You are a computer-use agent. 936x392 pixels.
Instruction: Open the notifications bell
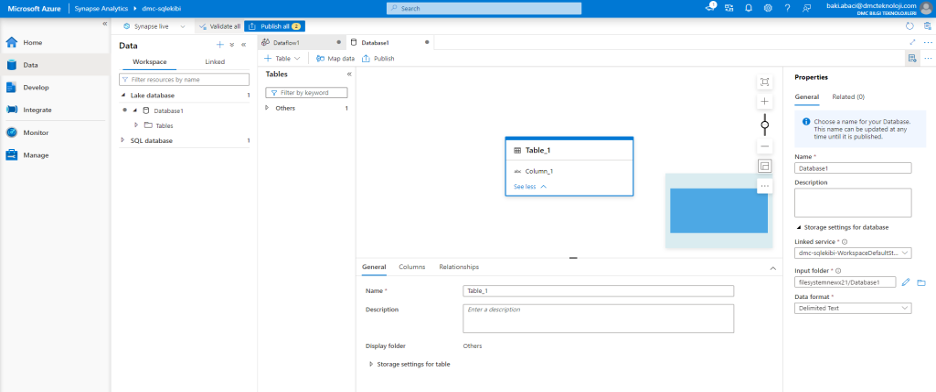tap(749, 8)
